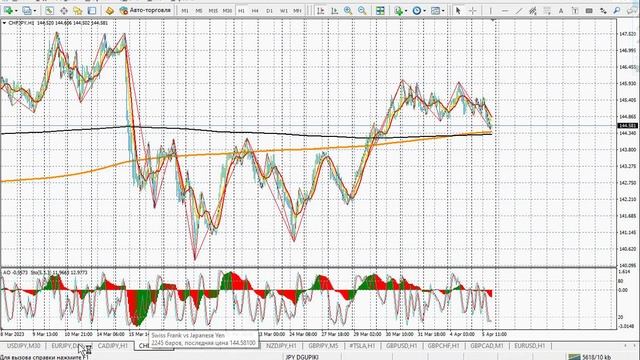Image resolution: width=640 pixels, height=360 pixels.
Task: Select the Text Label tool
Action: [x=575, y=11]
